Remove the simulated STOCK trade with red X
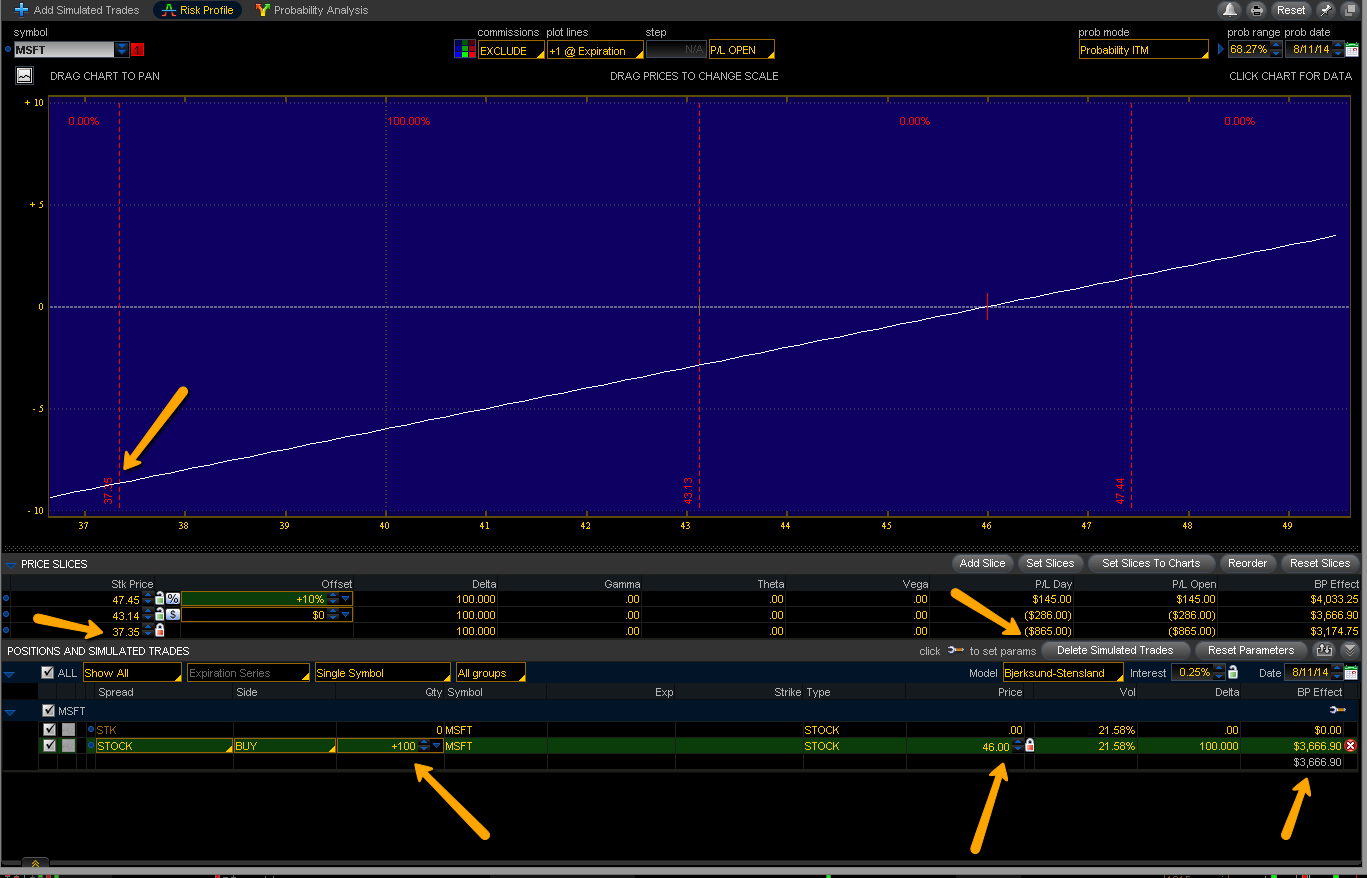This screenshot has width=1367, height=878. point(1351,746)
